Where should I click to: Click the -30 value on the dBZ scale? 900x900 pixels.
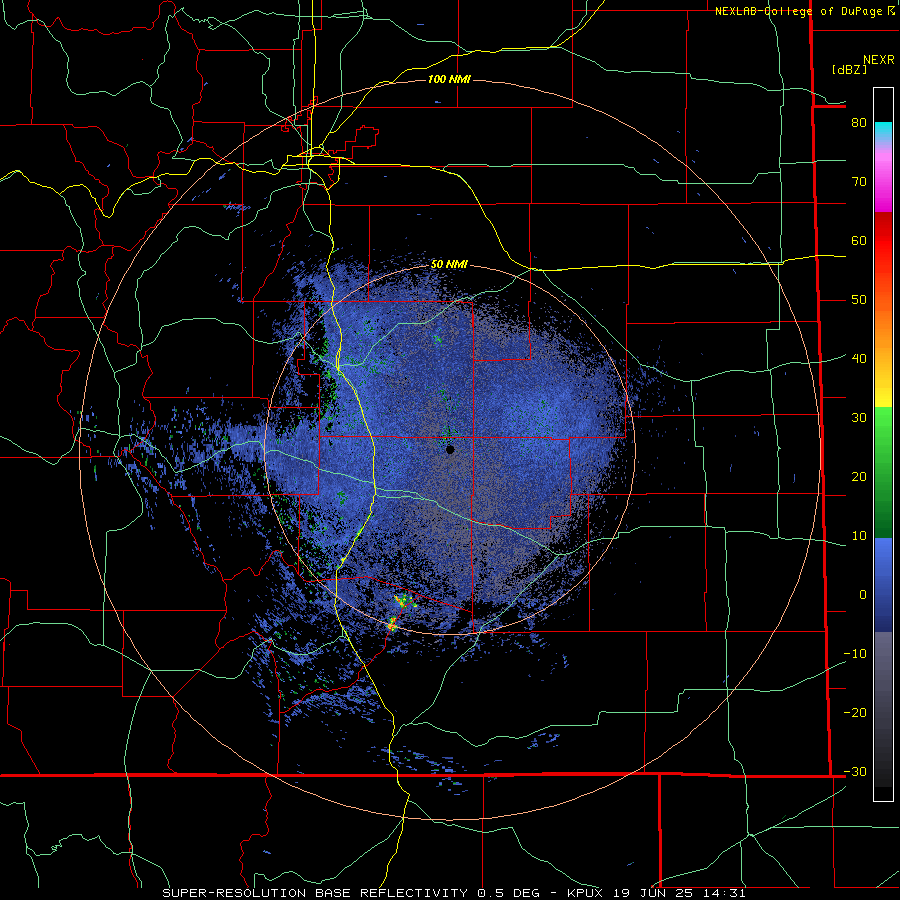coord(855,771)
